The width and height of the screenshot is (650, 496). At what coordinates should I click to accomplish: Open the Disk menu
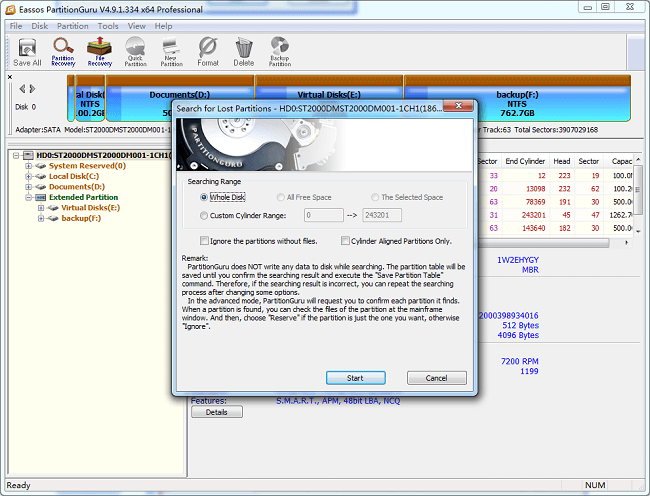click(x=39, y=26)
